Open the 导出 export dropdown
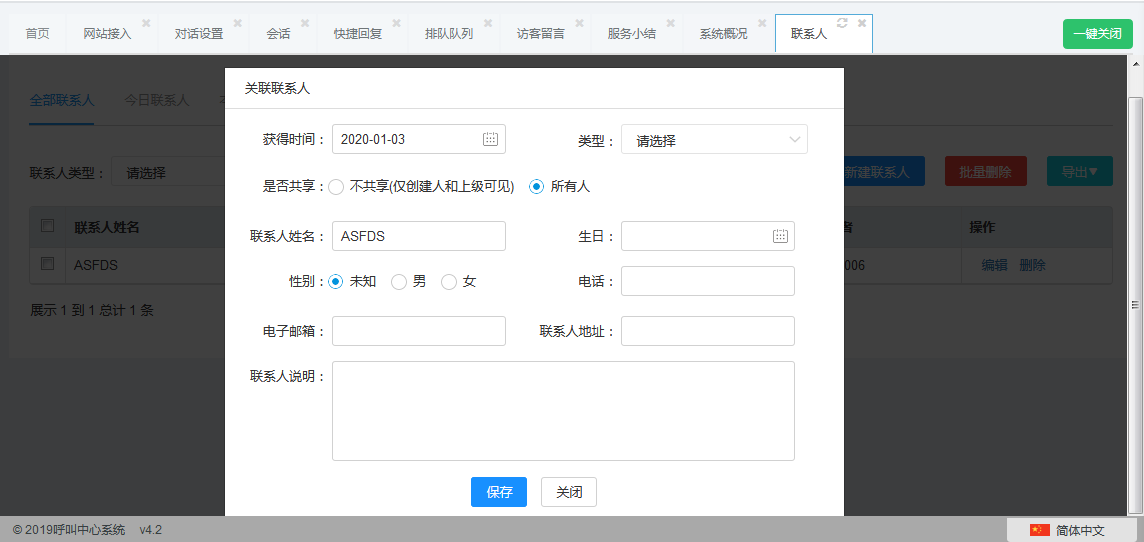The height and width of the screenshot is (542, 1144). 1079,172
